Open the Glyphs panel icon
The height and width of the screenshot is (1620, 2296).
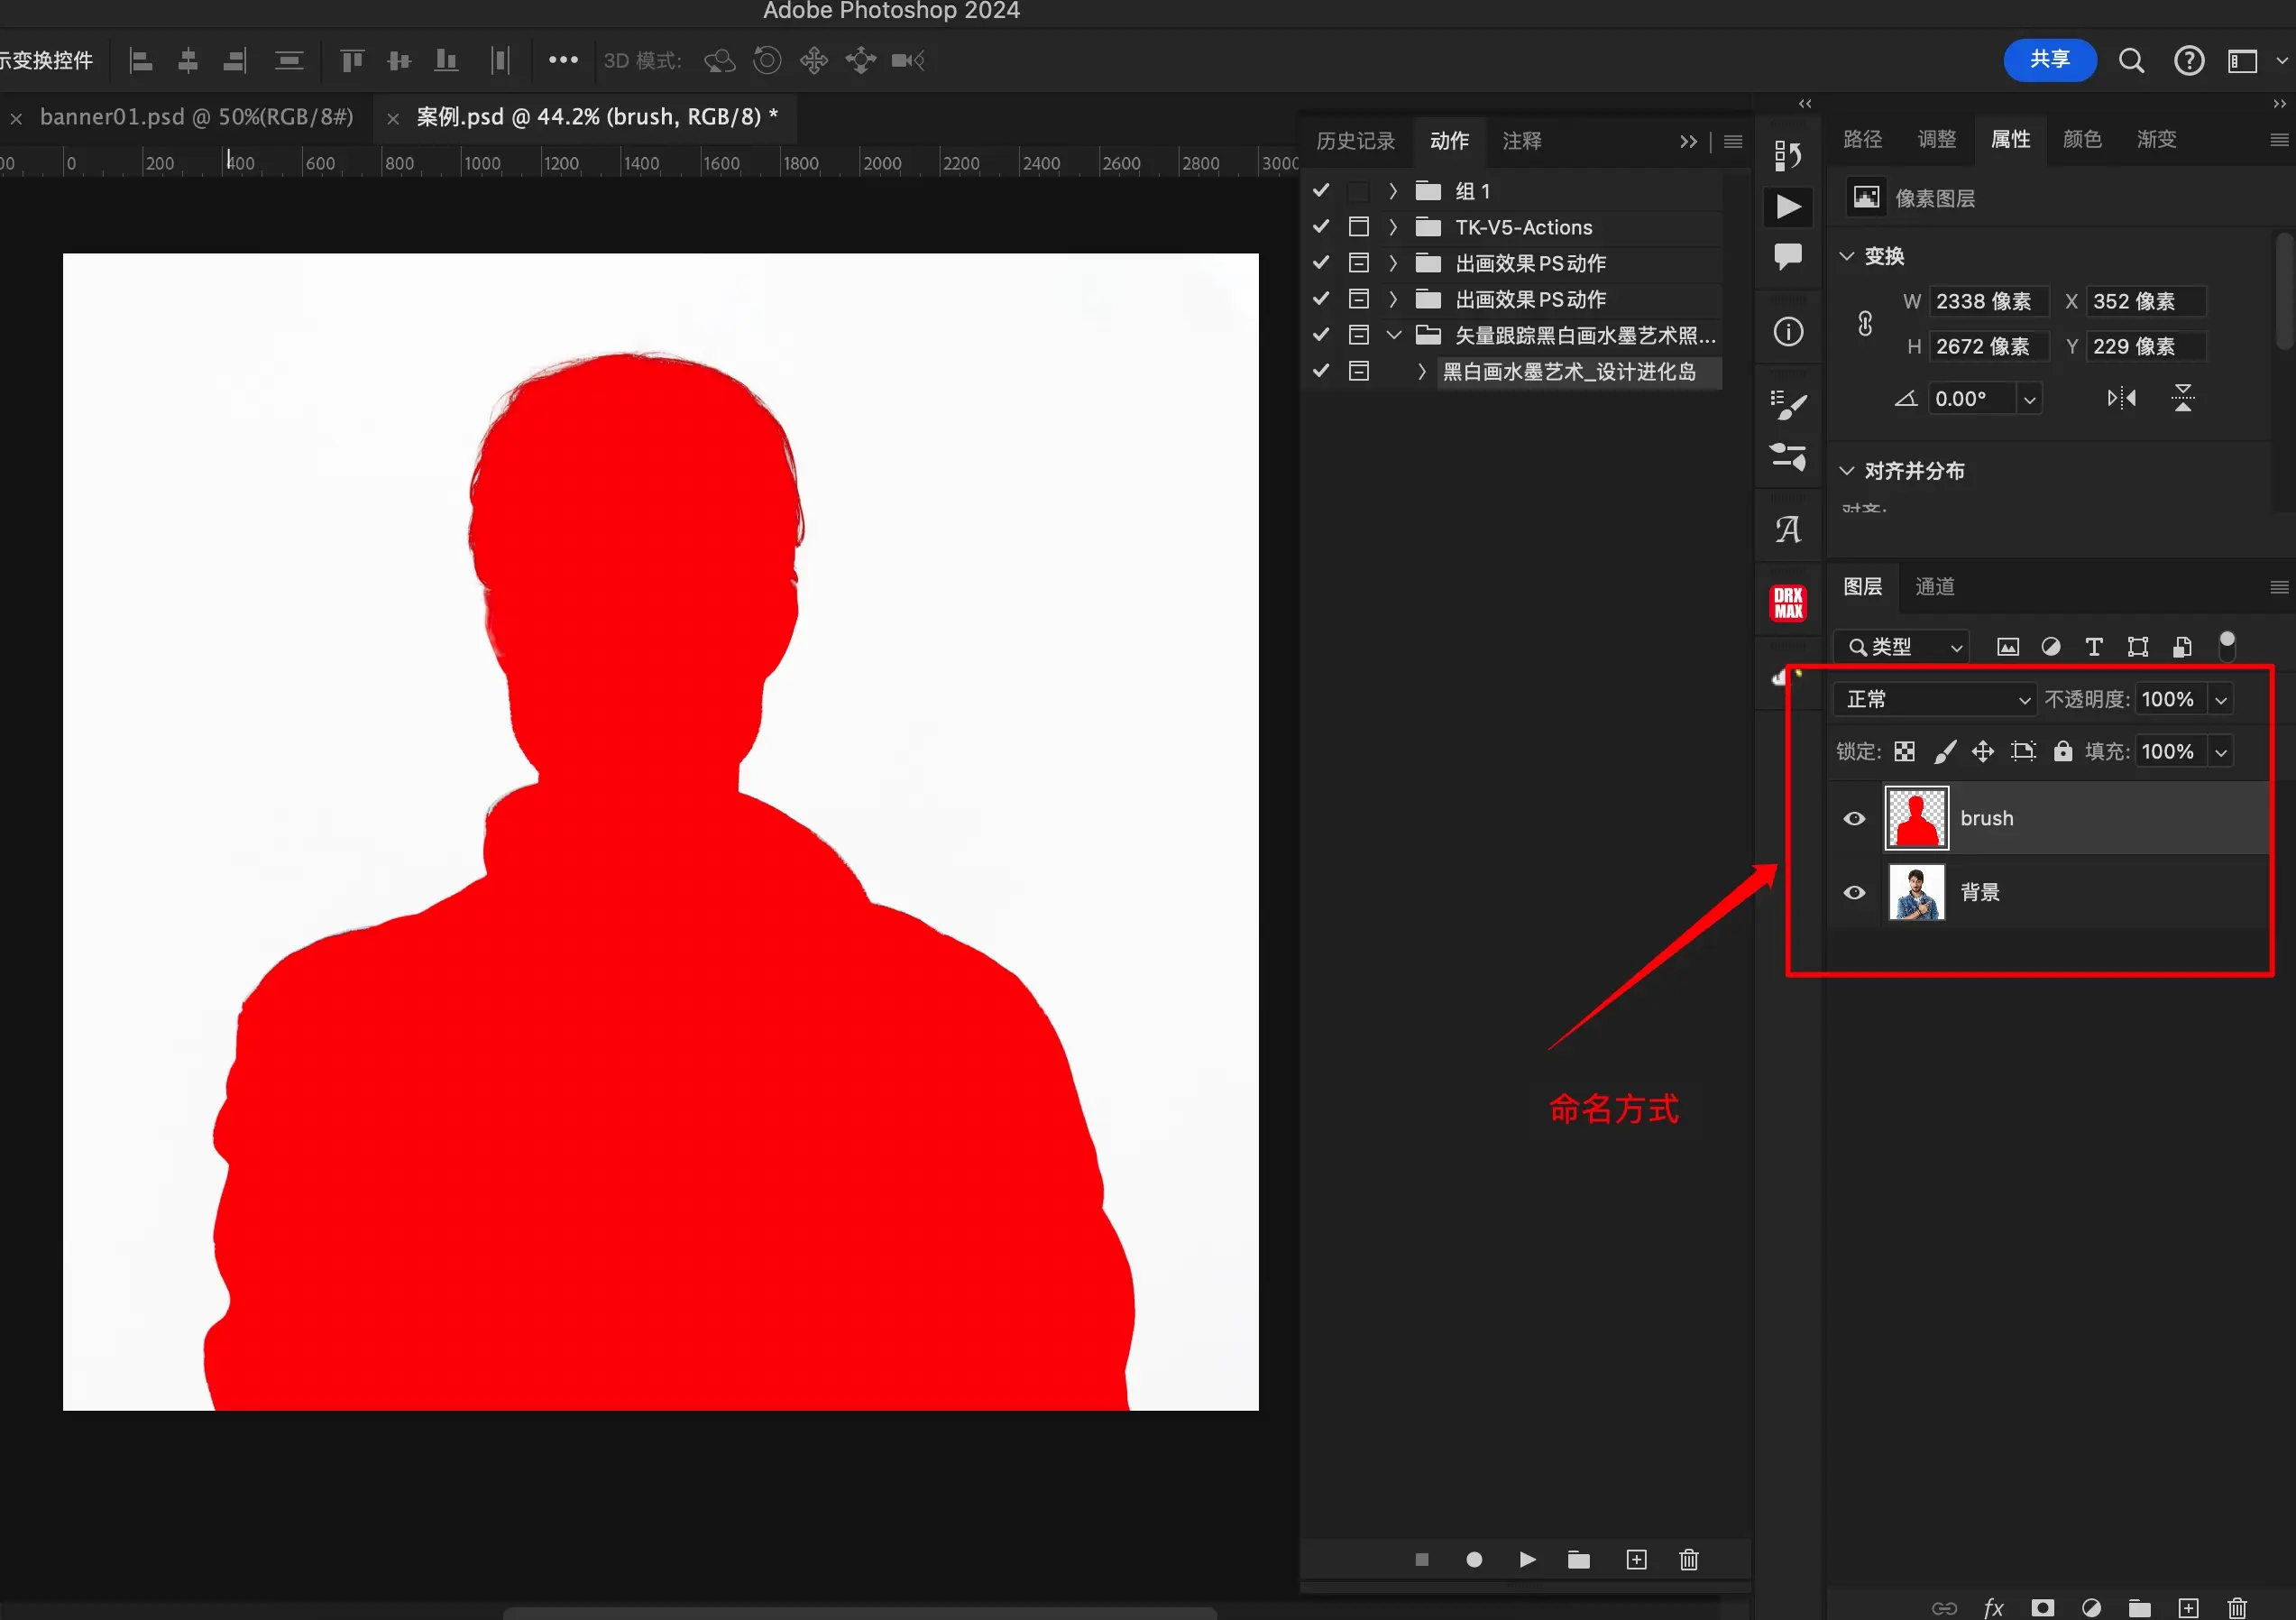(1788, 529)
